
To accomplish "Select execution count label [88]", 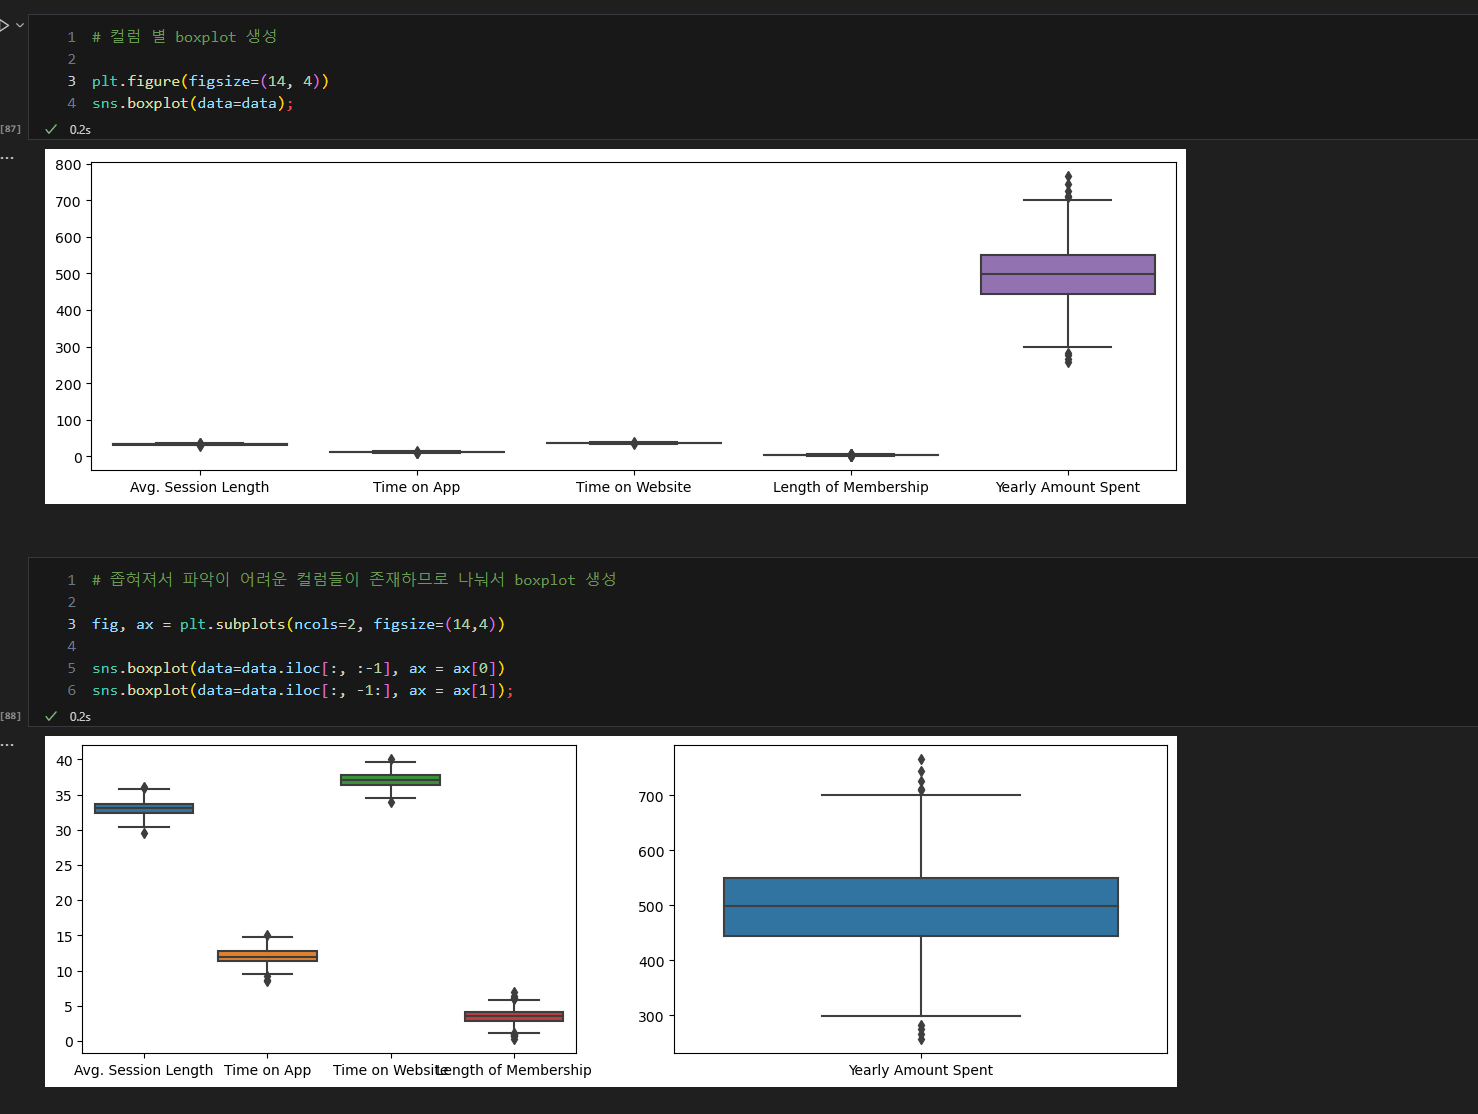I will pos(11,716).
